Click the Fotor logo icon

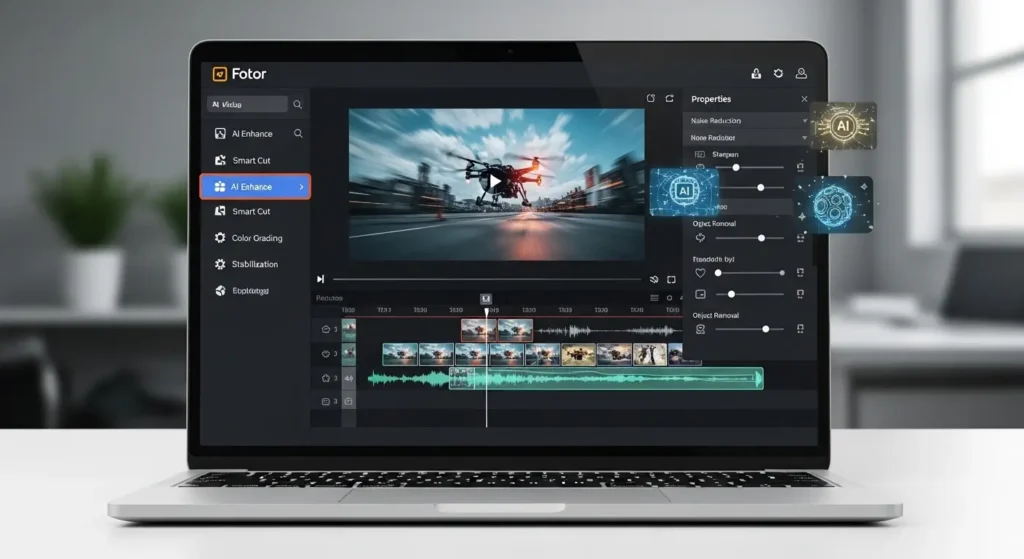[219, 74]
